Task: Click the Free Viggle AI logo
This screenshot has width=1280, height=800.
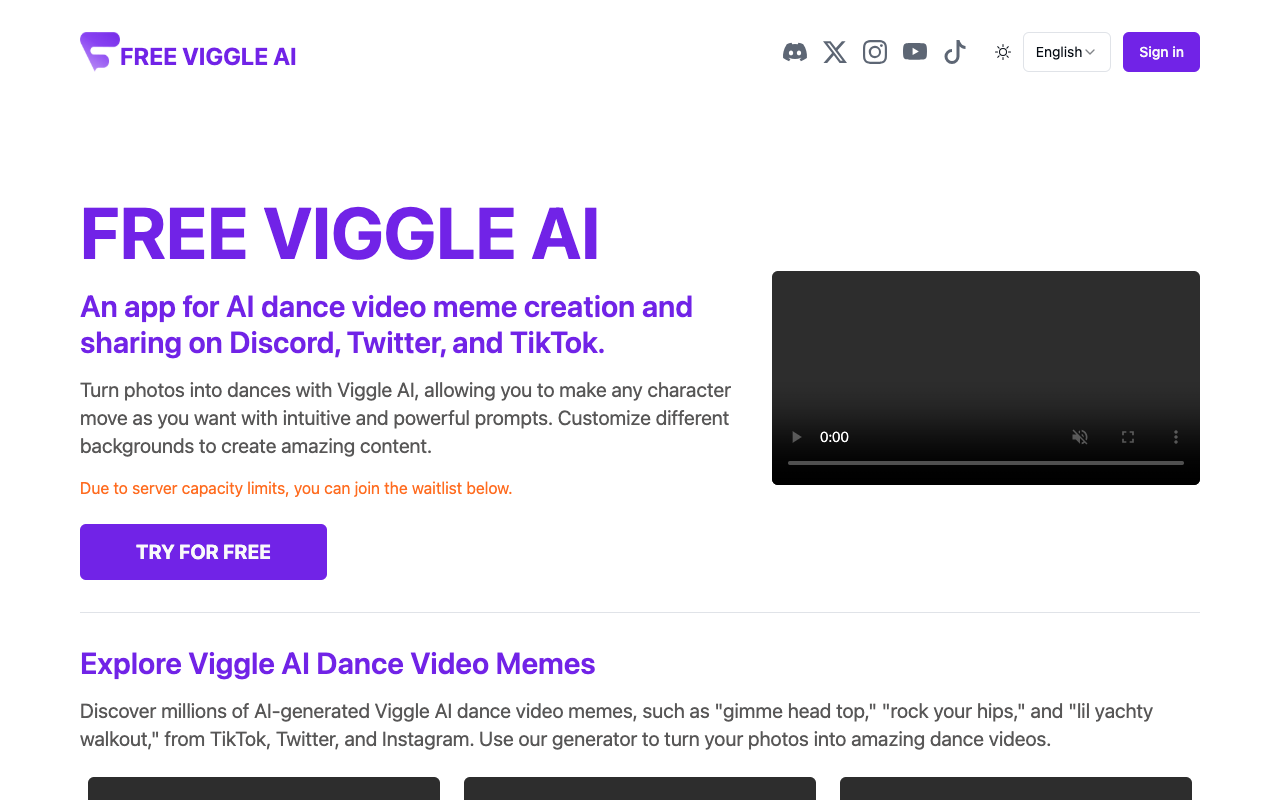Action: click(x=187, y=52)
